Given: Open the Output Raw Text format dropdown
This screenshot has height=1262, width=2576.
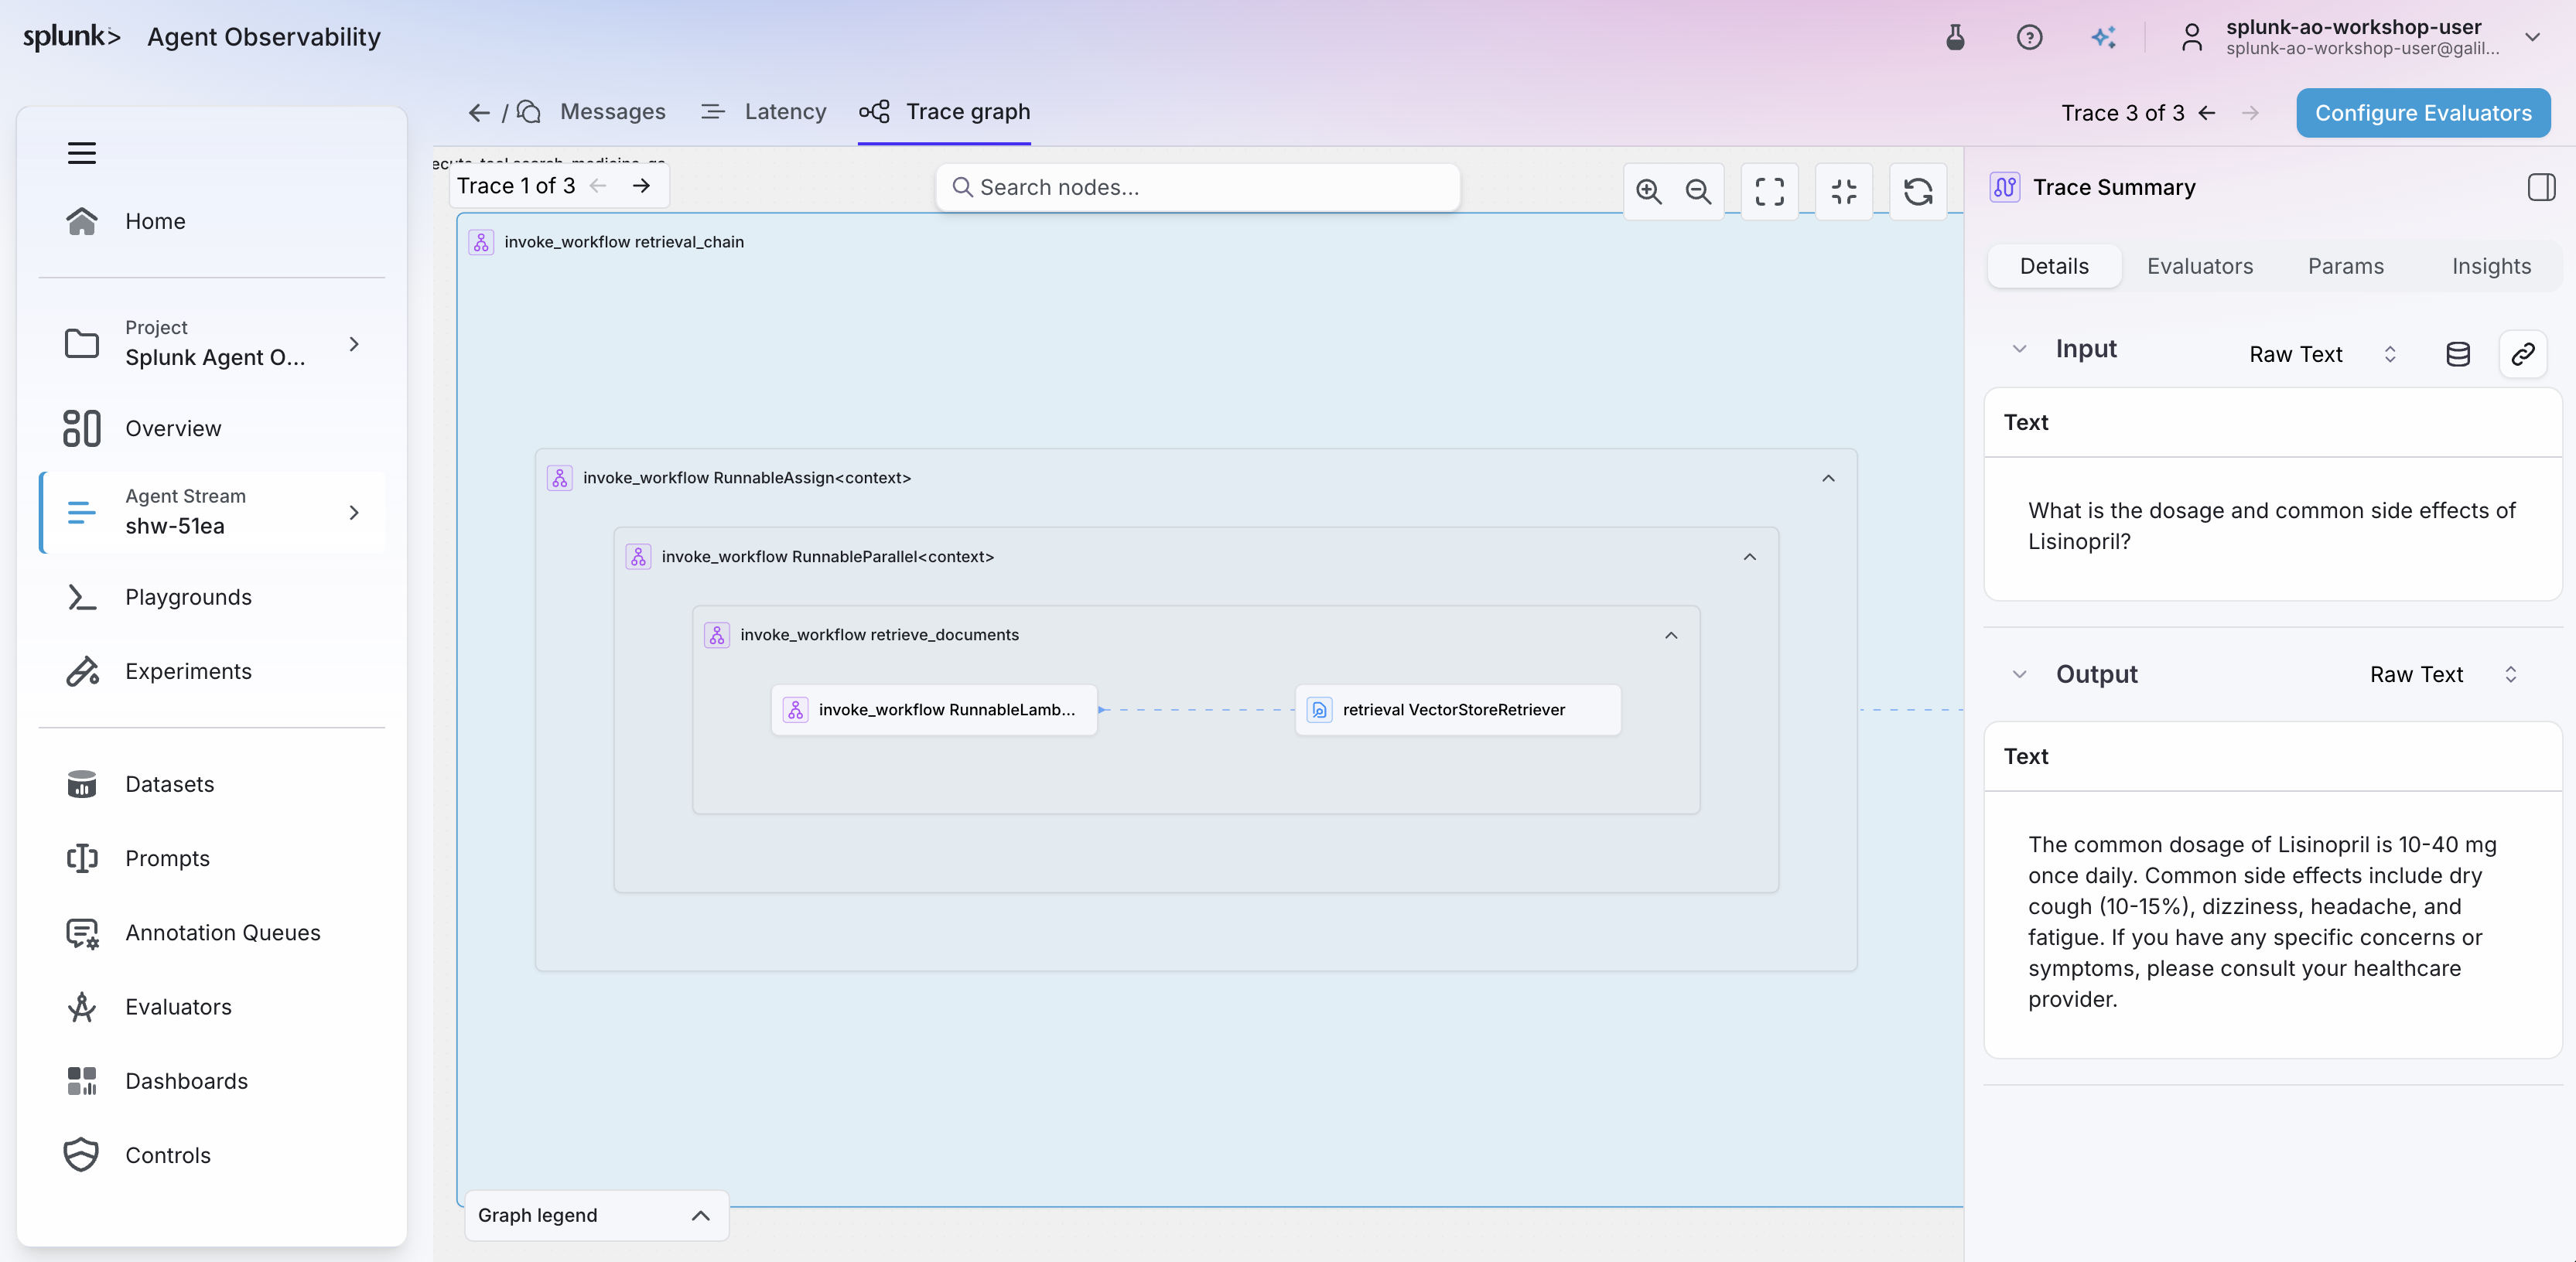Looking at the screenshot, I should (2443, 674).
